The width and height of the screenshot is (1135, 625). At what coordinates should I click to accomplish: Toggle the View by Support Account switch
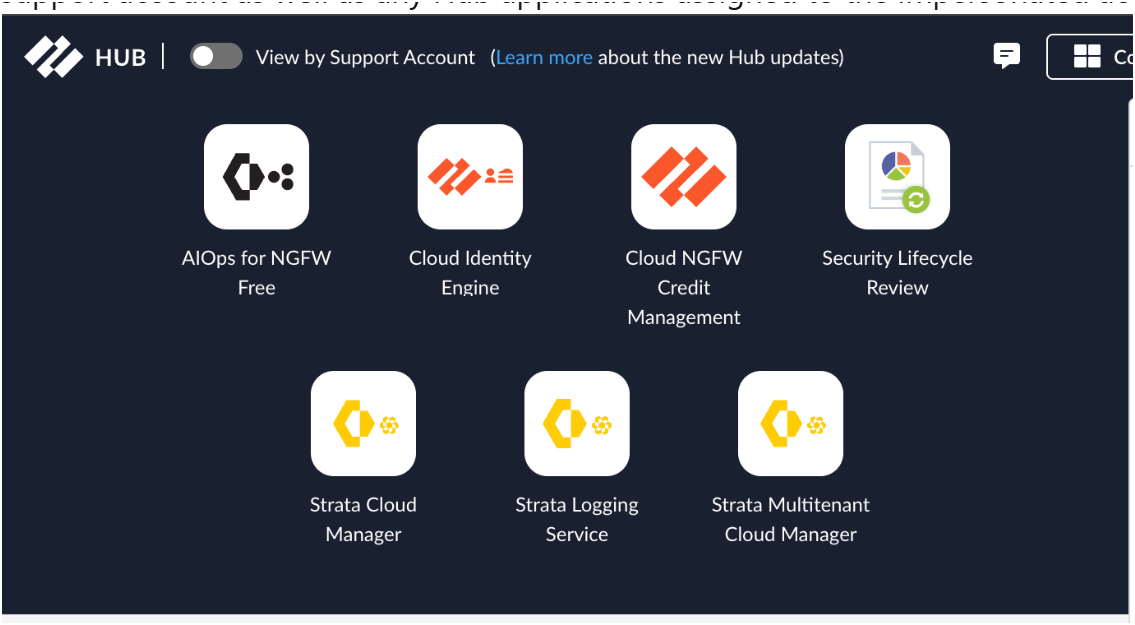pyautogui.click(x=216, y=57)
